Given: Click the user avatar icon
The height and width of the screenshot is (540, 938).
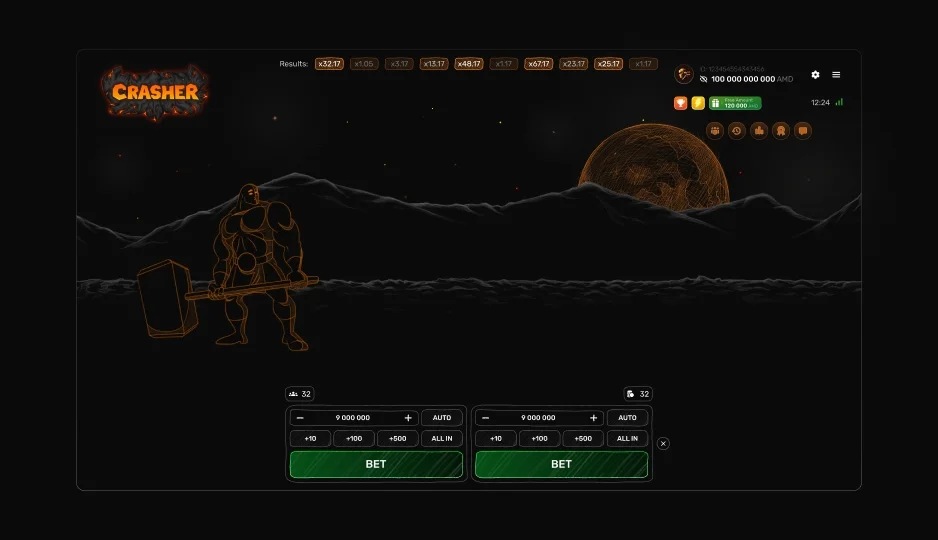Looking at the screenshot, I should click(x=684, y=74).
